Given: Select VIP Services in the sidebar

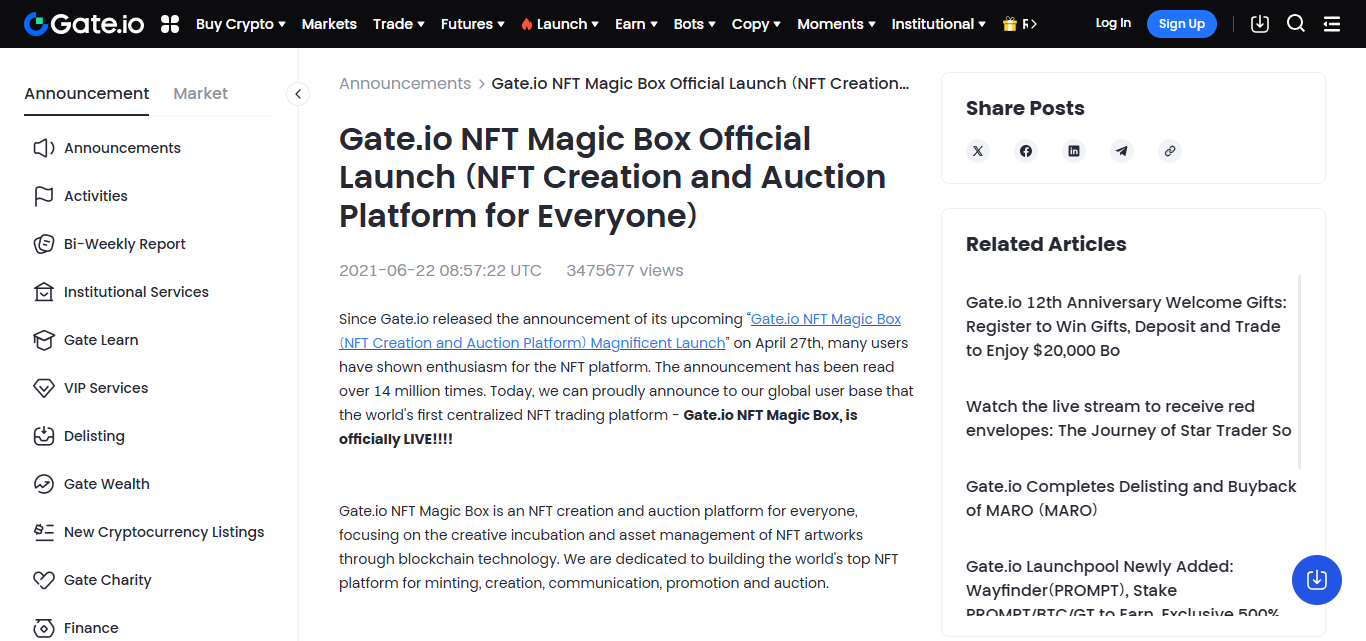Looking at the screenshot, I should (x=106, y=388).
